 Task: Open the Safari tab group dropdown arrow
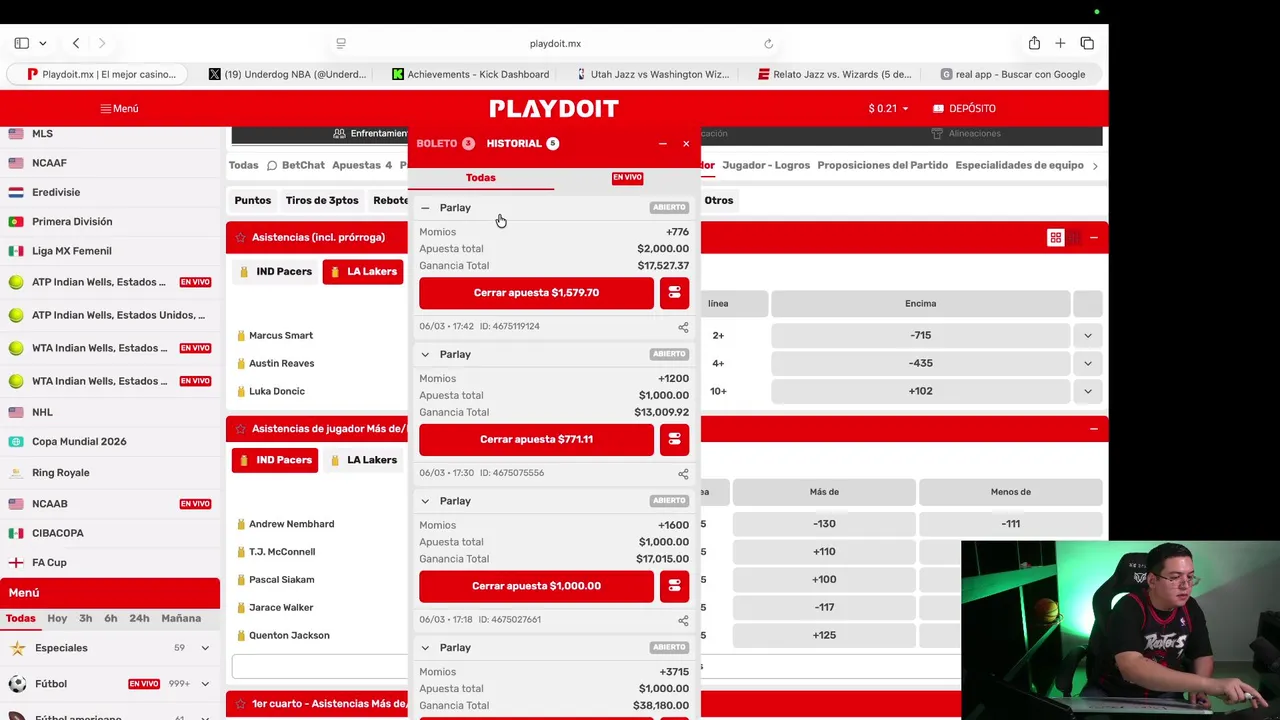tap(42, 43)
